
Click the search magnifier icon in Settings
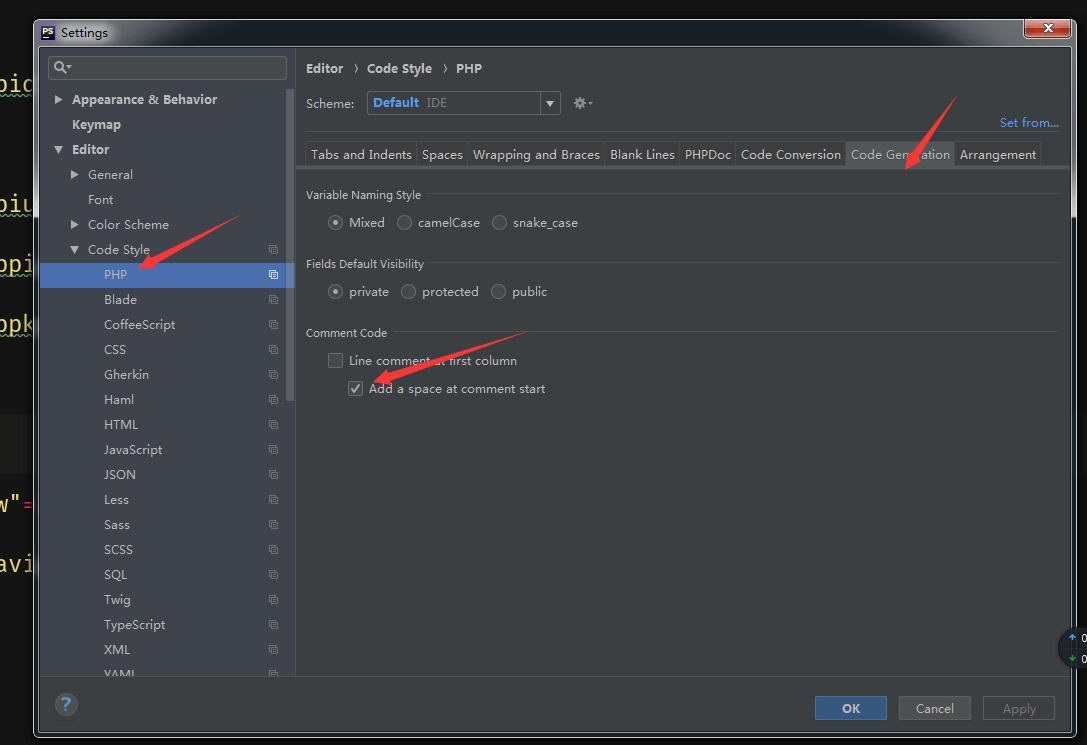coord(61,67)
